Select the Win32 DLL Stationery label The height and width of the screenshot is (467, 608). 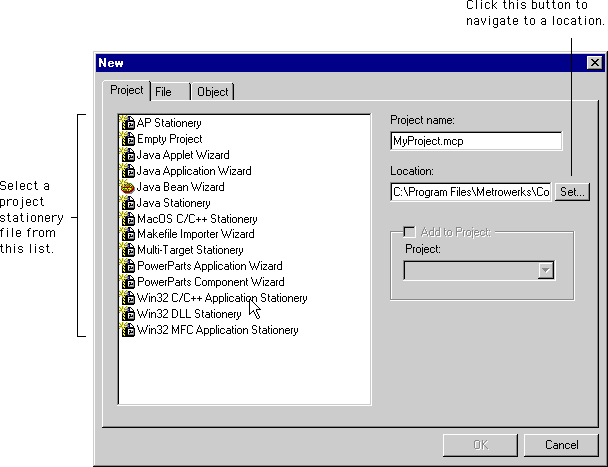(189, 314)
